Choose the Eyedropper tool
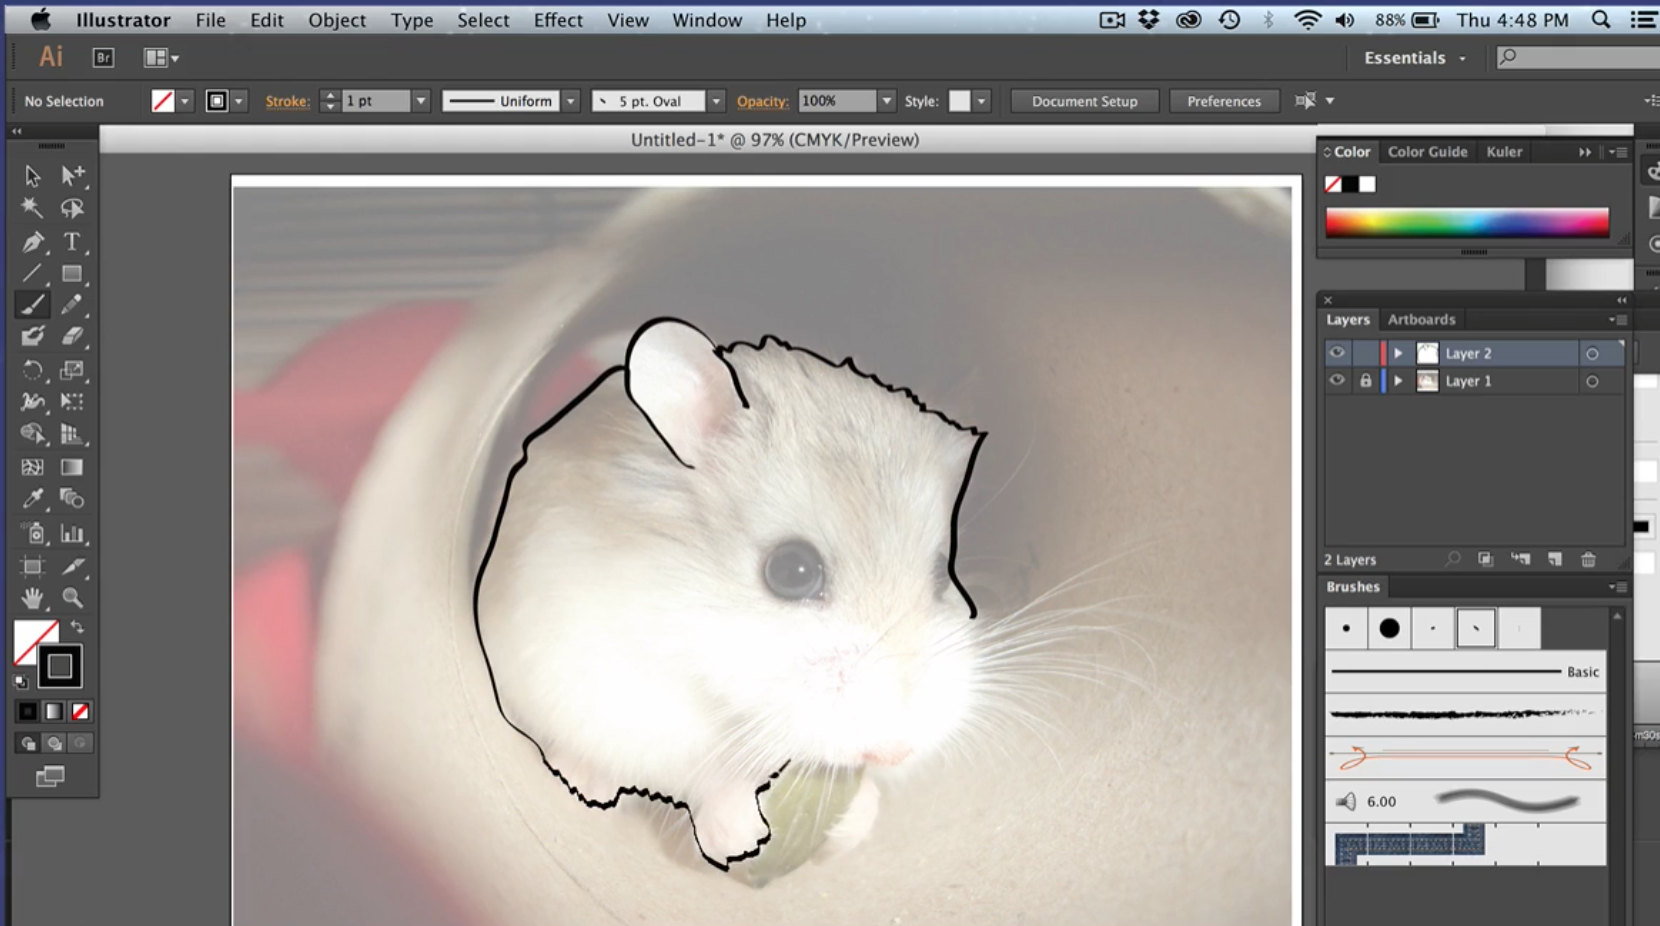The width and height of the screenshot is (1660, 926). click(32, 499)
